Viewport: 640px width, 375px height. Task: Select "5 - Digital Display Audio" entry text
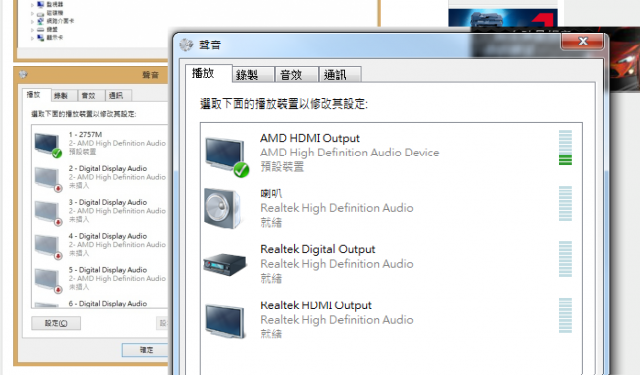click(108, 270)
